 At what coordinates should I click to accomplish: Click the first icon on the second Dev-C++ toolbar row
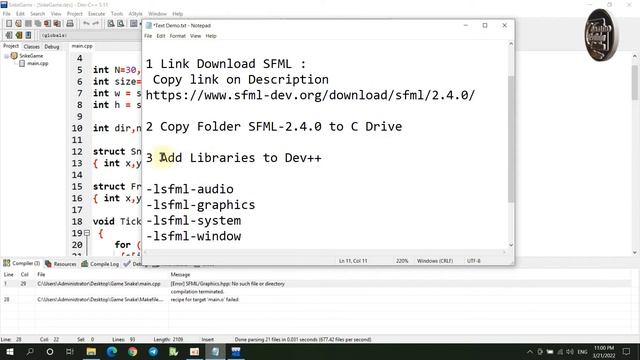tap(9, 35)
